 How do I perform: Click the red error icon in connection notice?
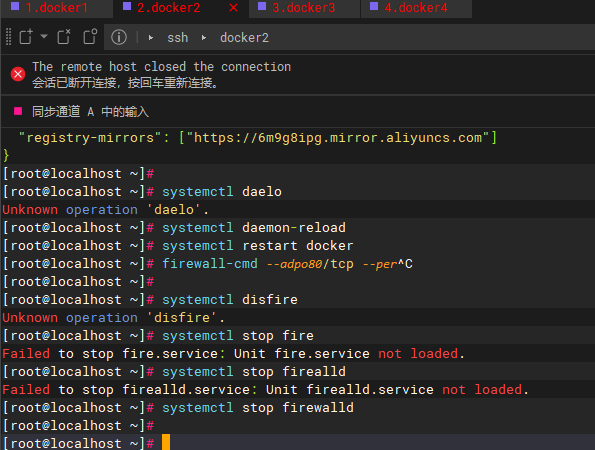point(18,74)
